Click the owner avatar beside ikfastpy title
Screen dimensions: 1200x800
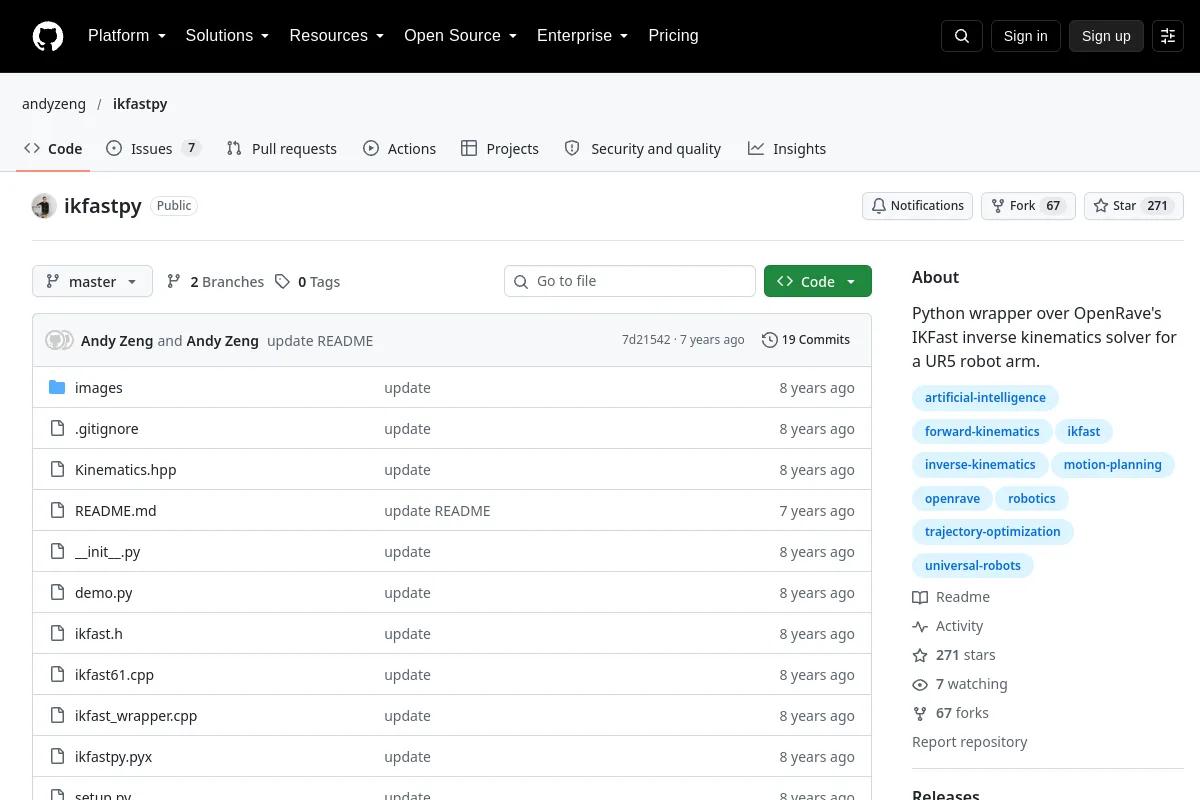tap(43, 206)
